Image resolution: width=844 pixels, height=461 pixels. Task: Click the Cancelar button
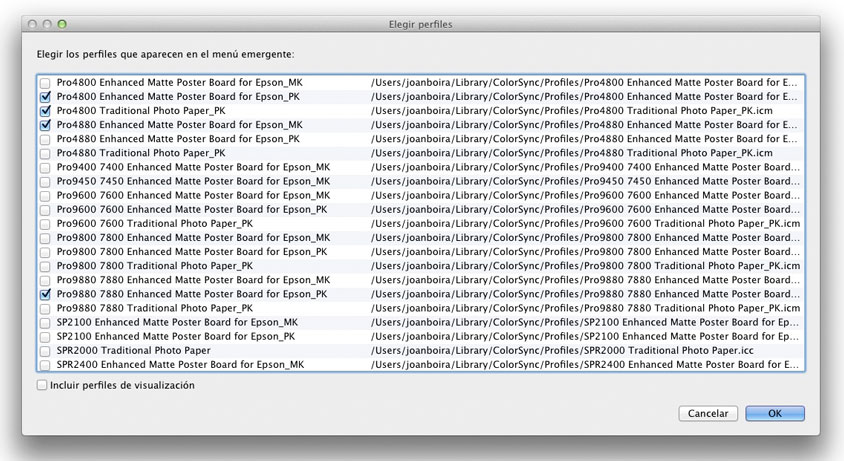[708, 414]
